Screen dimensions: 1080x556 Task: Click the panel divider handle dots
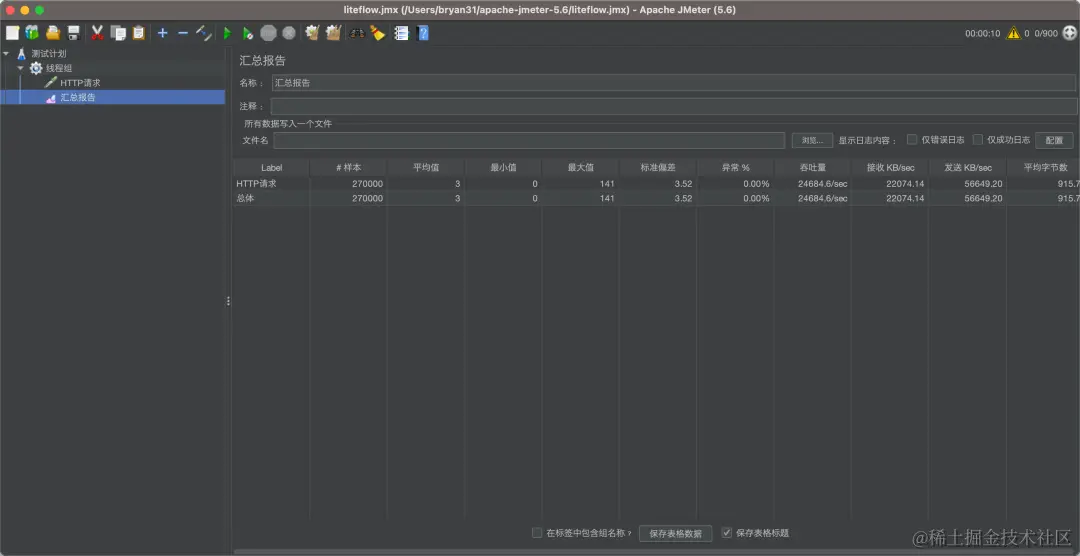coord(228,301)
